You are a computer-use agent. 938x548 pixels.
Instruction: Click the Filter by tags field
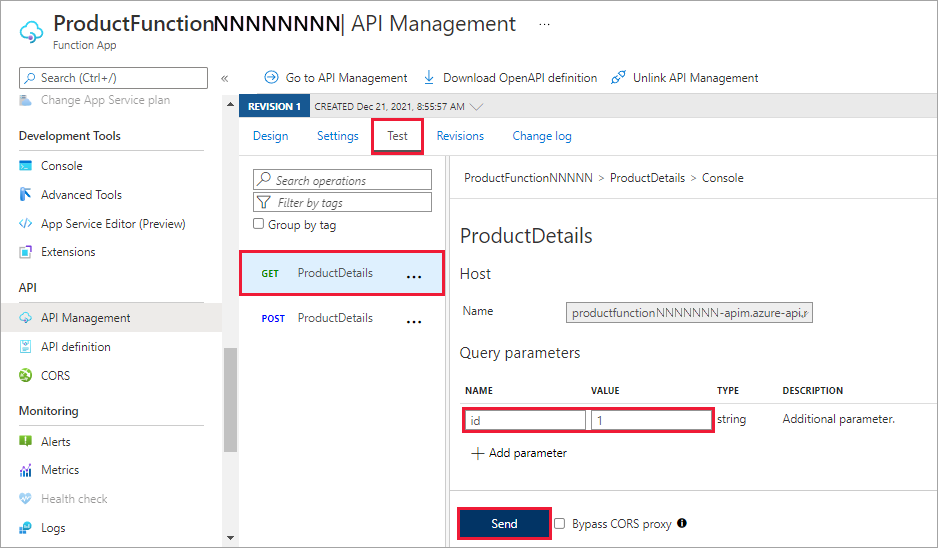click(342, 202)
